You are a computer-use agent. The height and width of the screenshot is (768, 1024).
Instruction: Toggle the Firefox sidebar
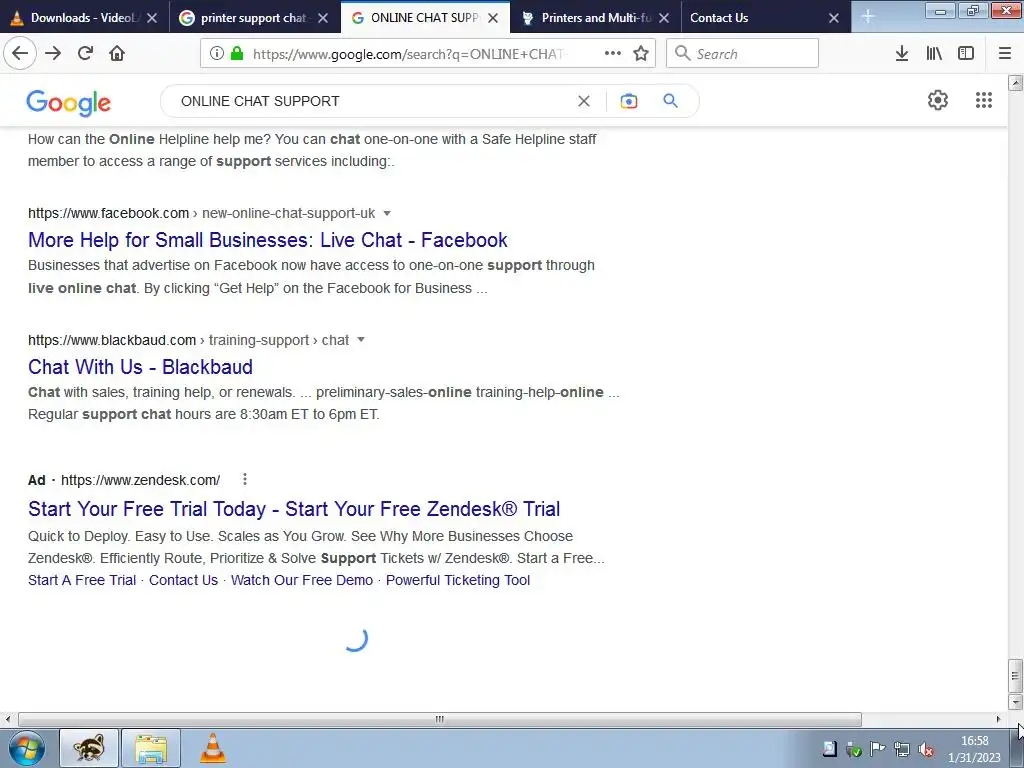pyautogui.click(x=966, y=53)
